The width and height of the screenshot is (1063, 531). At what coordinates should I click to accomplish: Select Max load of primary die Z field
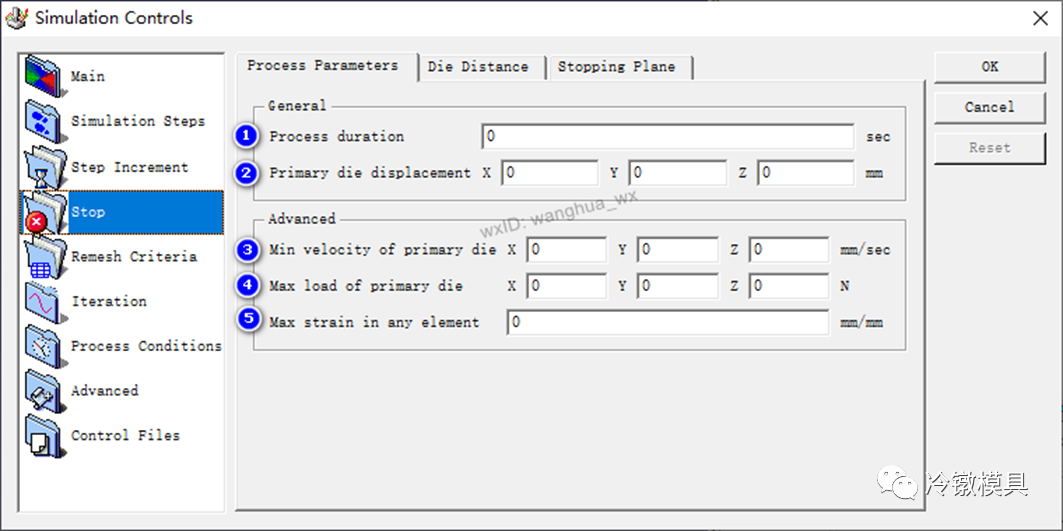789,286
